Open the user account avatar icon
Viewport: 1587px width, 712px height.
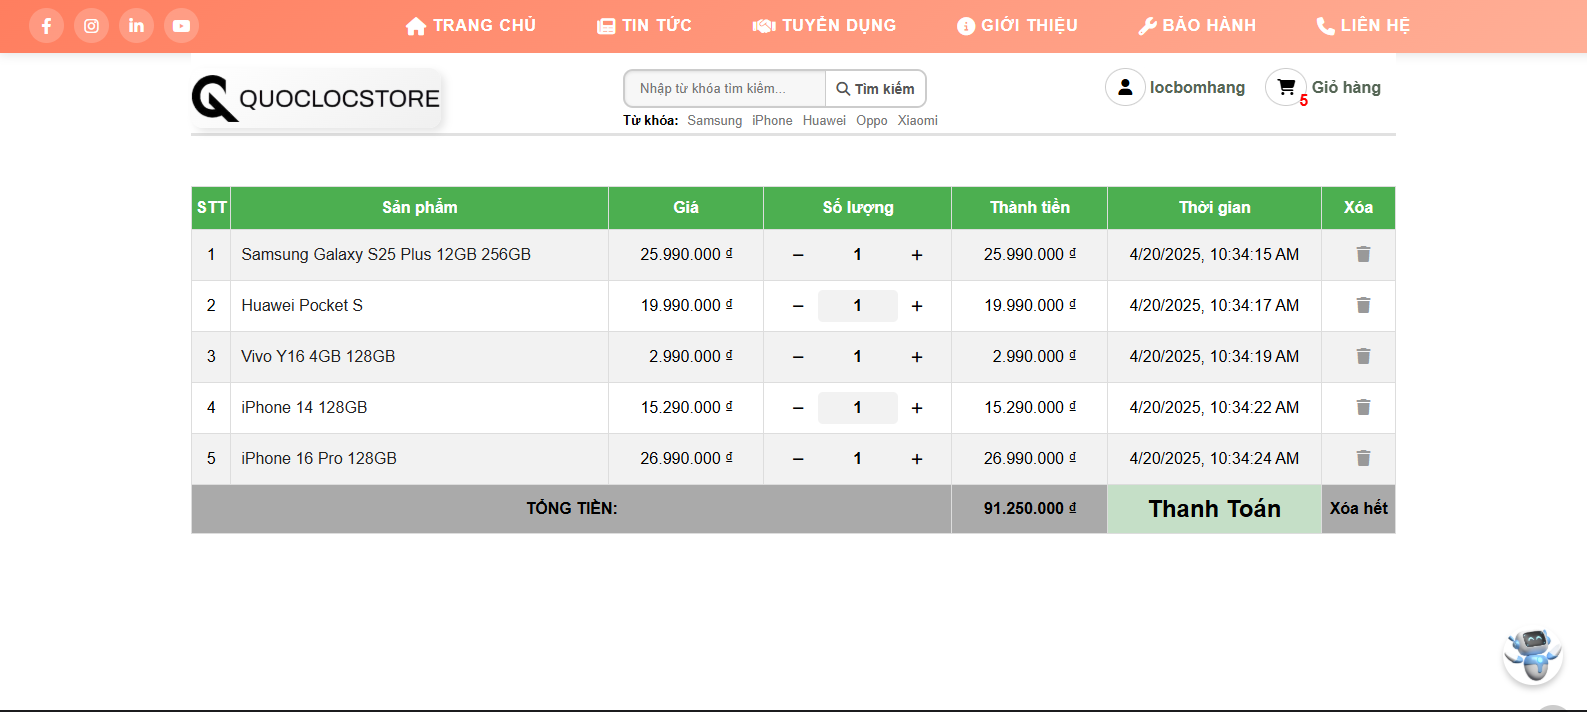pyautogui.click(x=1125, y=87)
